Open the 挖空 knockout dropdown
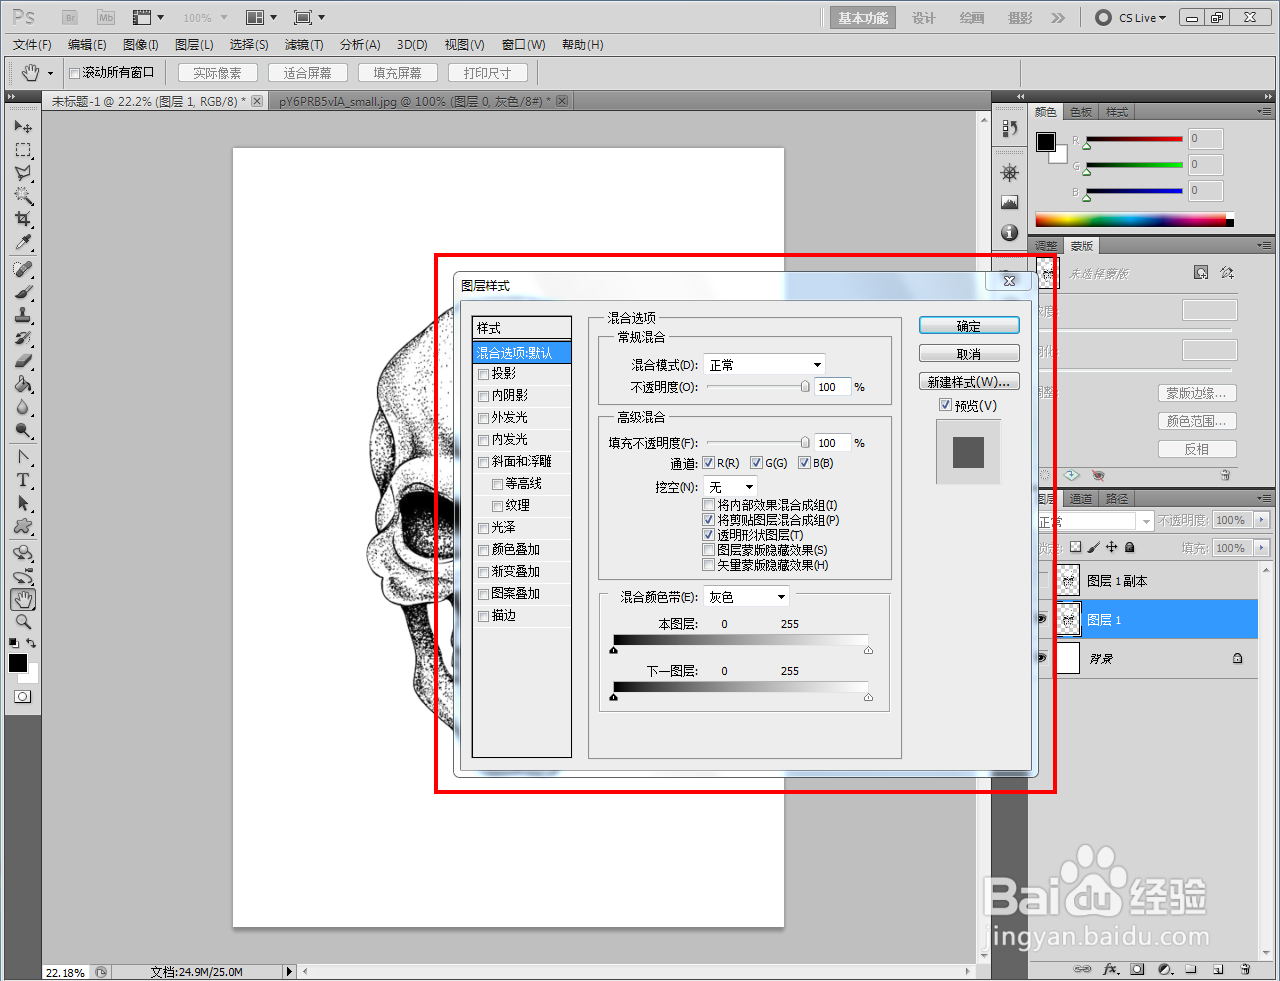The height and width of the screenshot is (981, 1280). (731, 487)
